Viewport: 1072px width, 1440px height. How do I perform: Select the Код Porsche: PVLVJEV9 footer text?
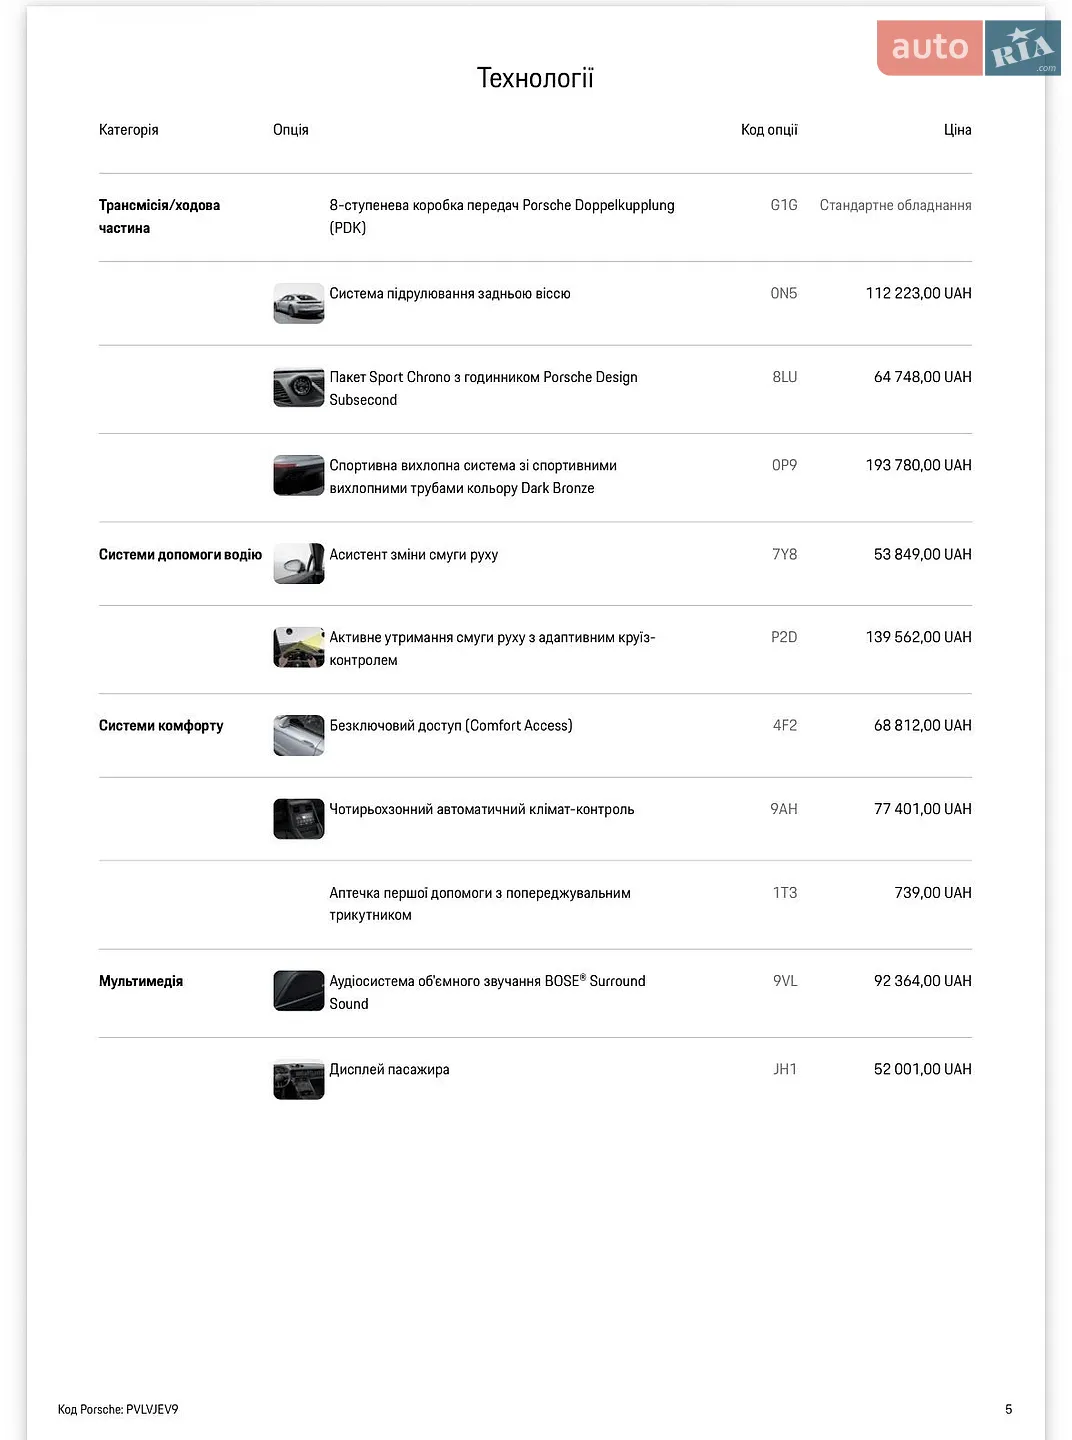pos(118,1409)
